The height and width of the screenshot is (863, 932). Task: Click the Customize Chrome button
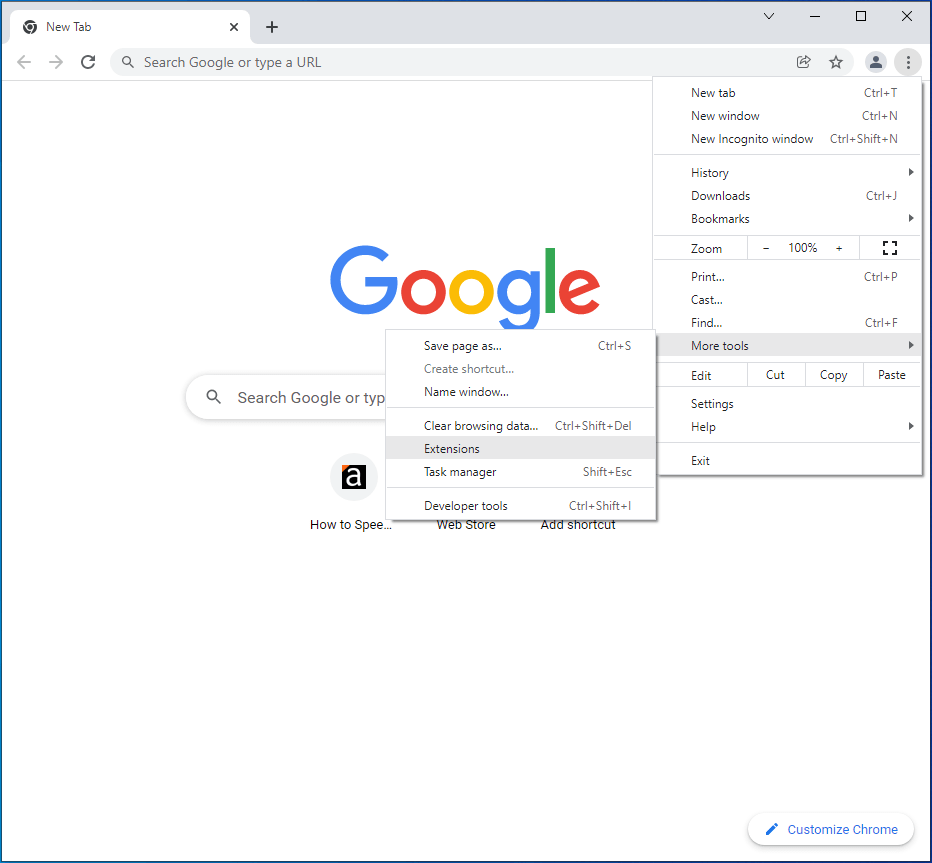(x=830, y=829)
